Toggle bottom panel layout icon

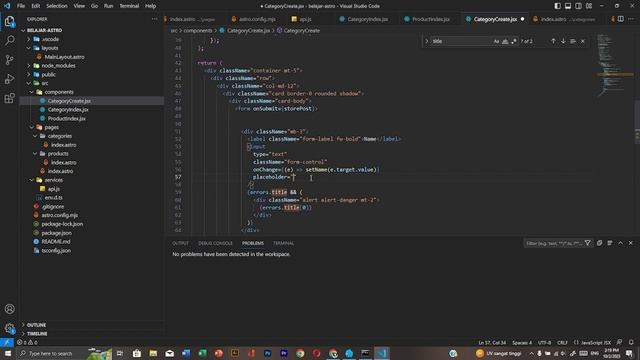pos(568,6)
